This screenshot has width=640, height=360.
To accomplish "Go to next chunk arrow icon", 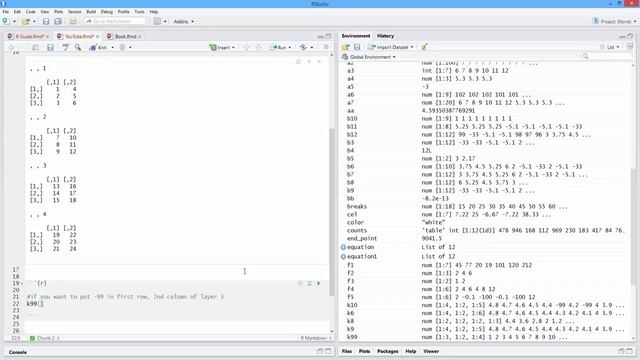I will pos(258,47).
